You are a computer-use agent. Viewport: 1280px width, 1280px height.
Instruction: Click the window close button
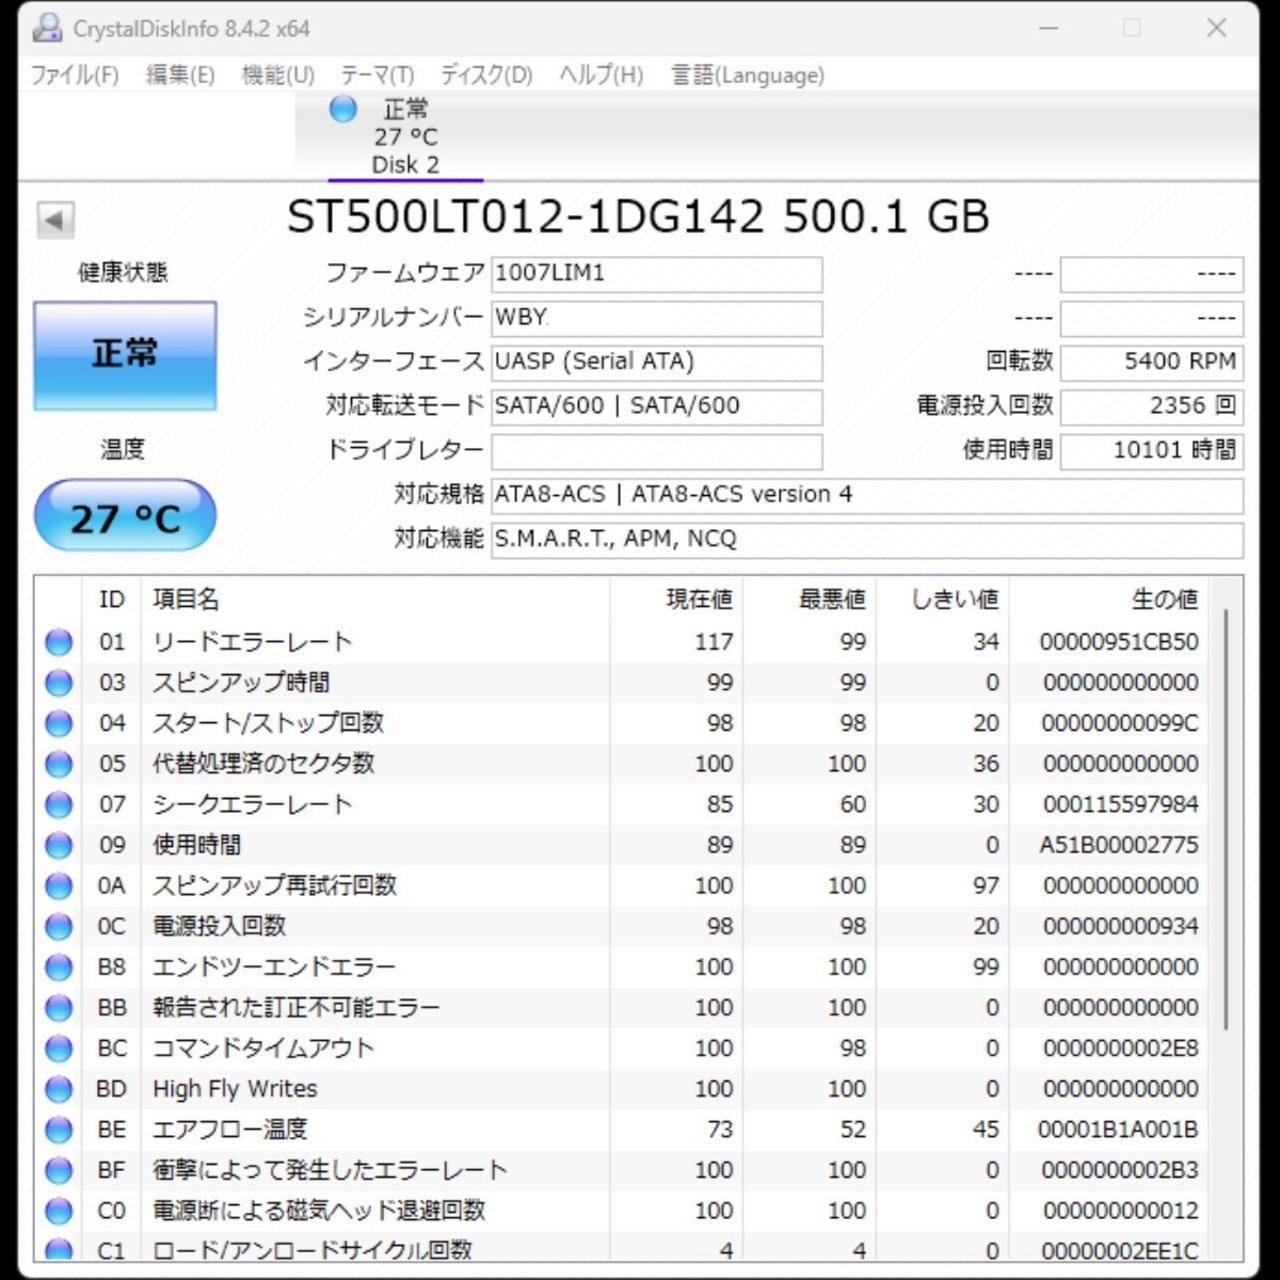pos(1217,28)
